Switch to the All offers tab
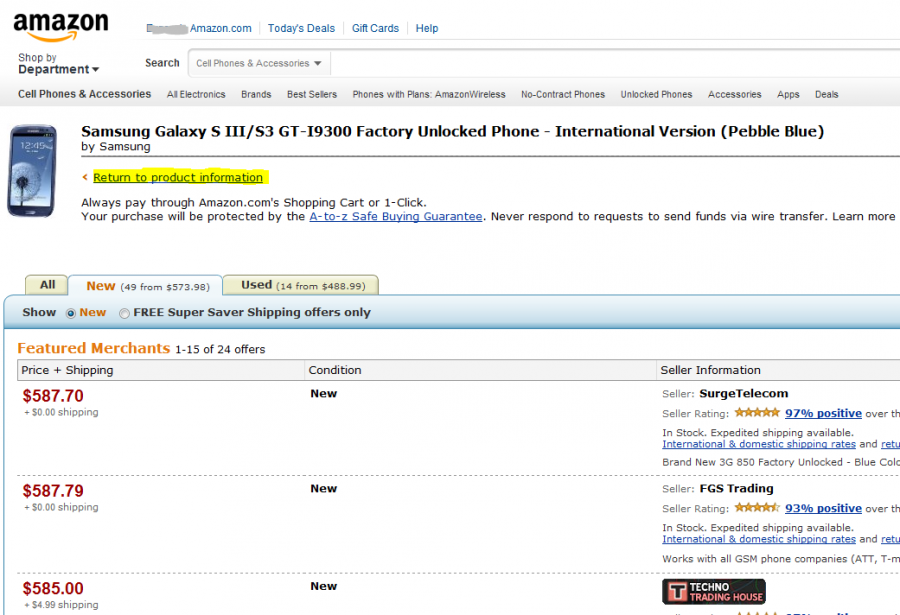This screenshot has width=900, height=615. tap(47, 285)
